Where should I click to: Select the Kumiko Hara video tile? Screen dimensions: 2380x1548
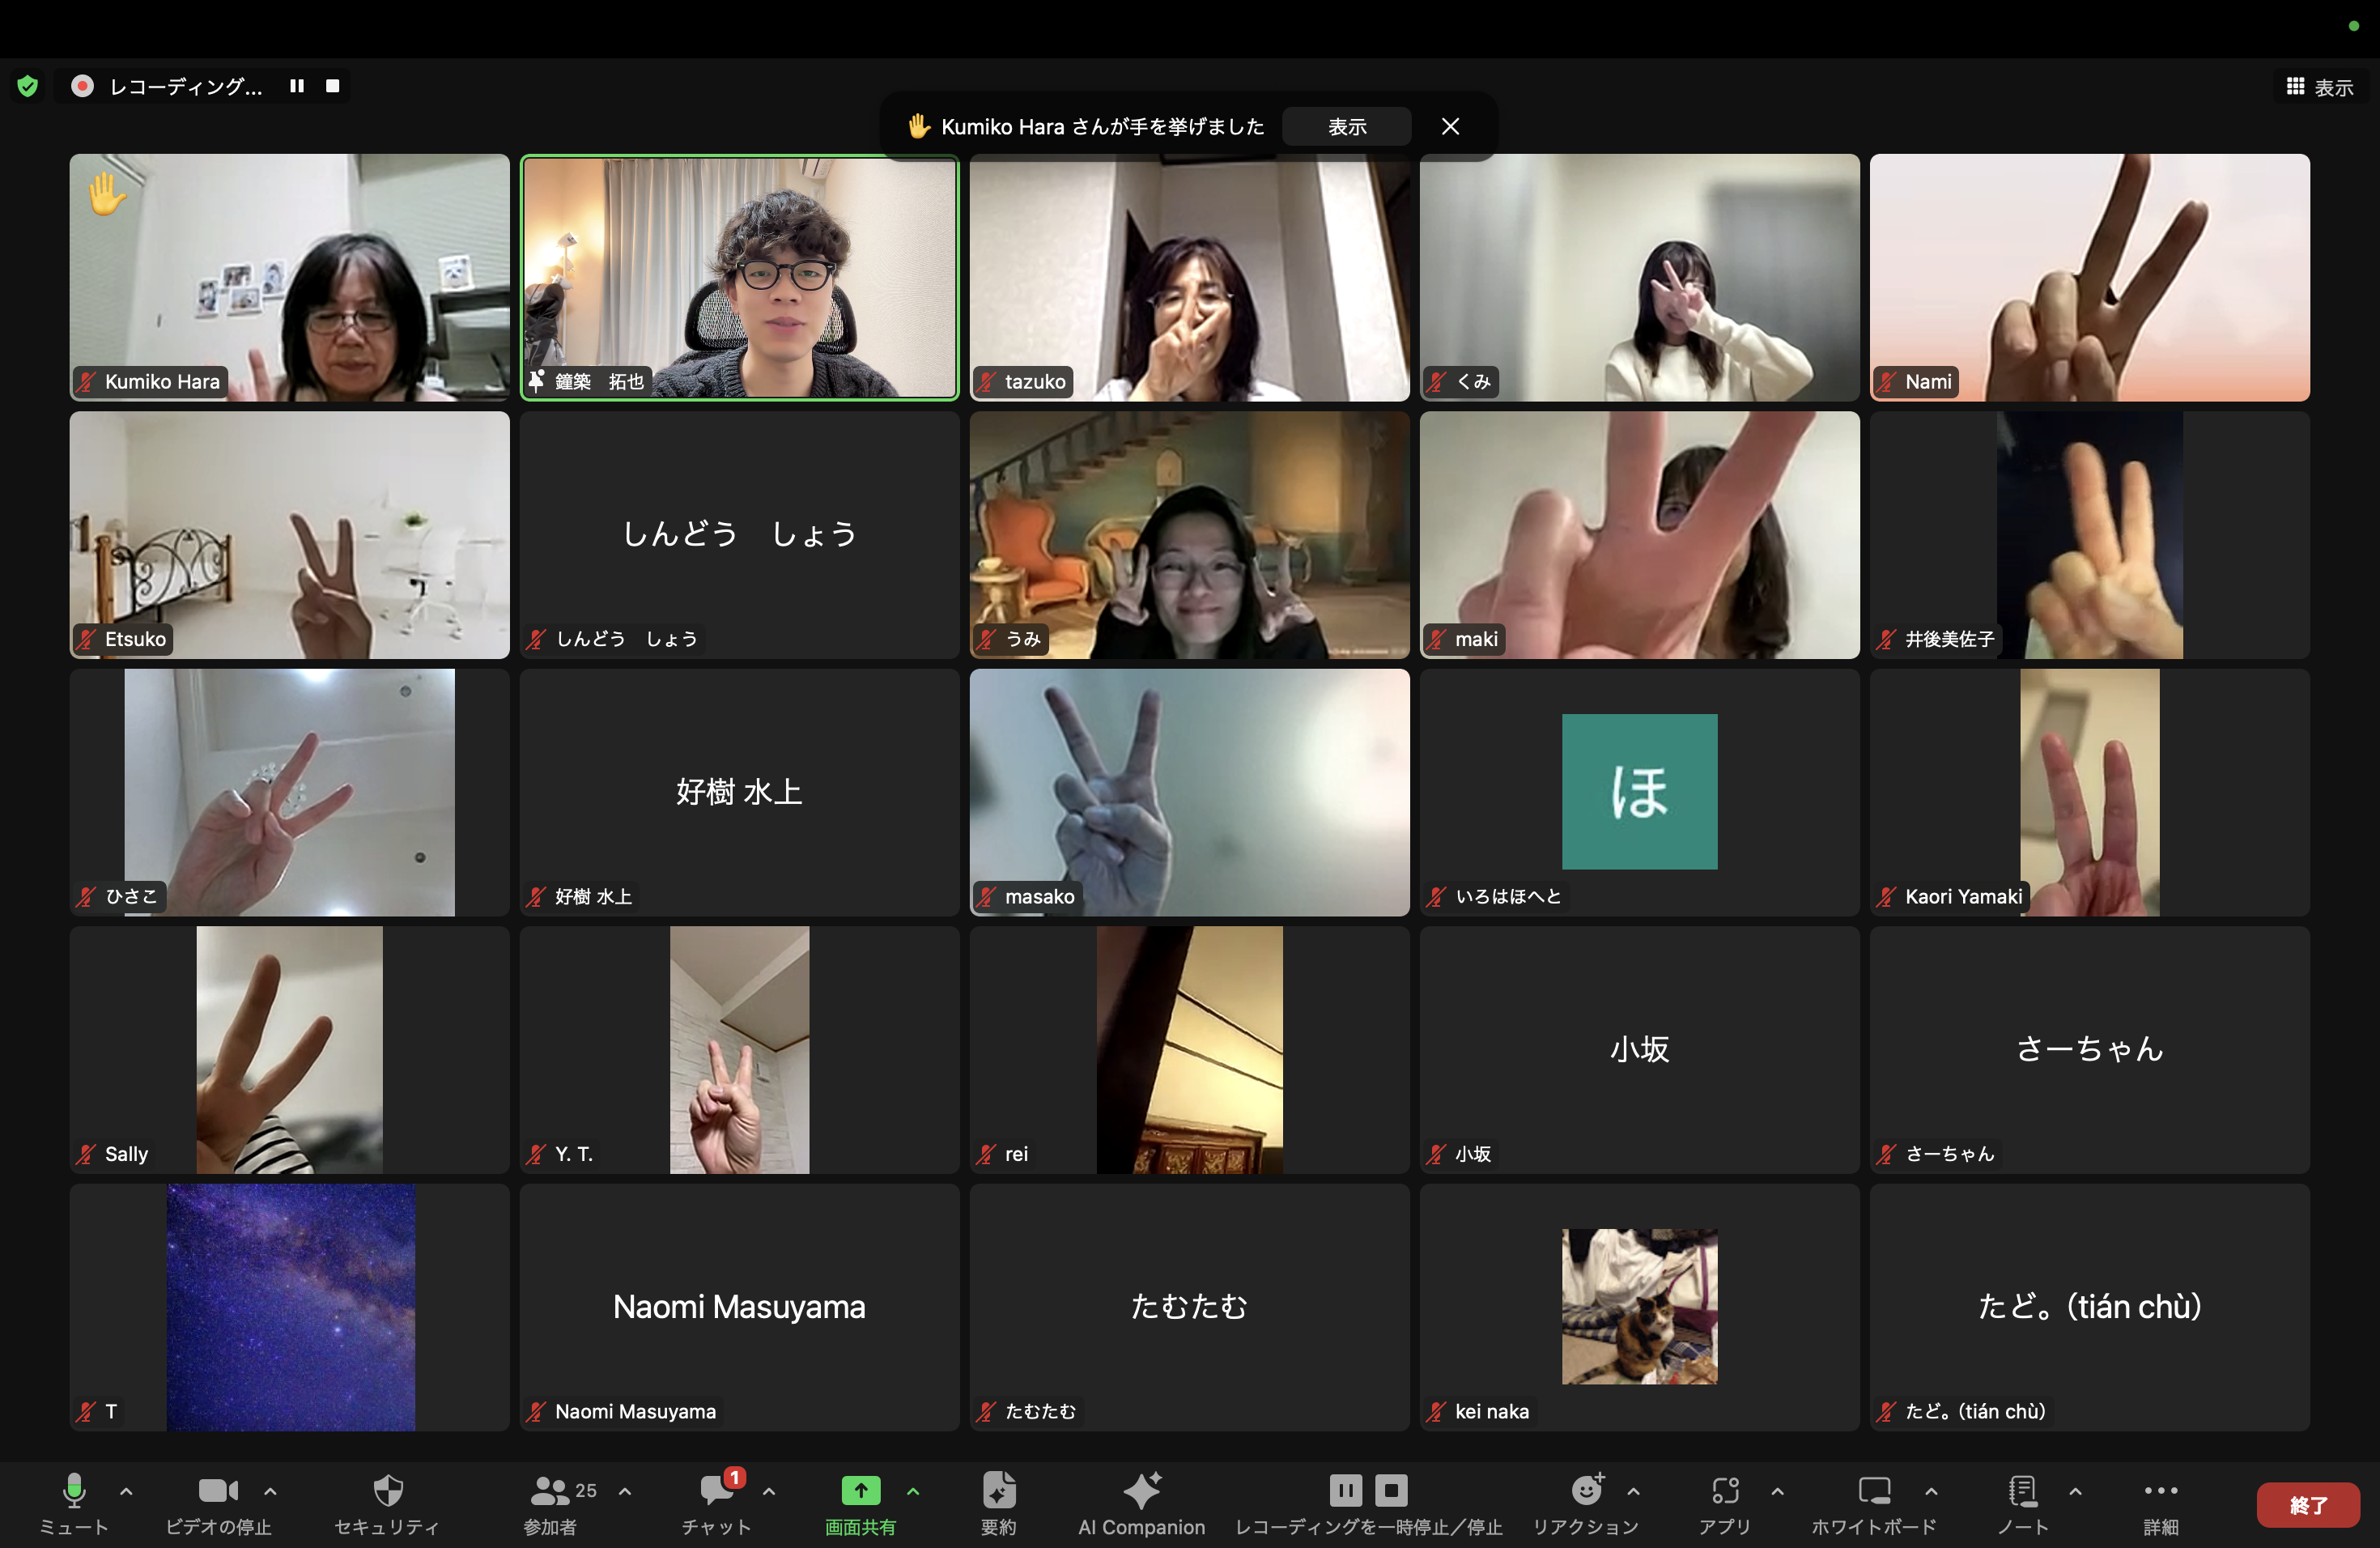click(289, 277)
